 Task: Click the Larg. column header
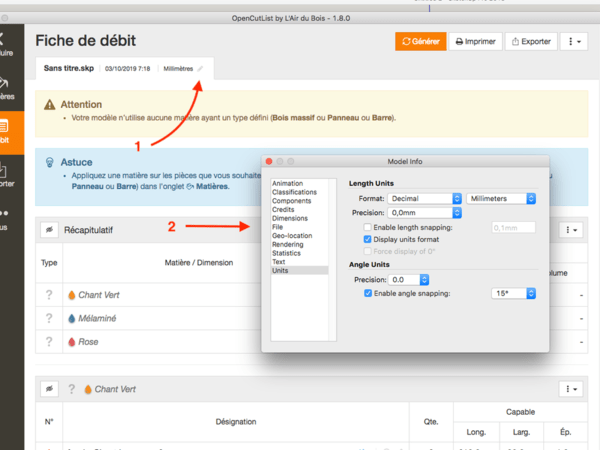coord(521,432)
